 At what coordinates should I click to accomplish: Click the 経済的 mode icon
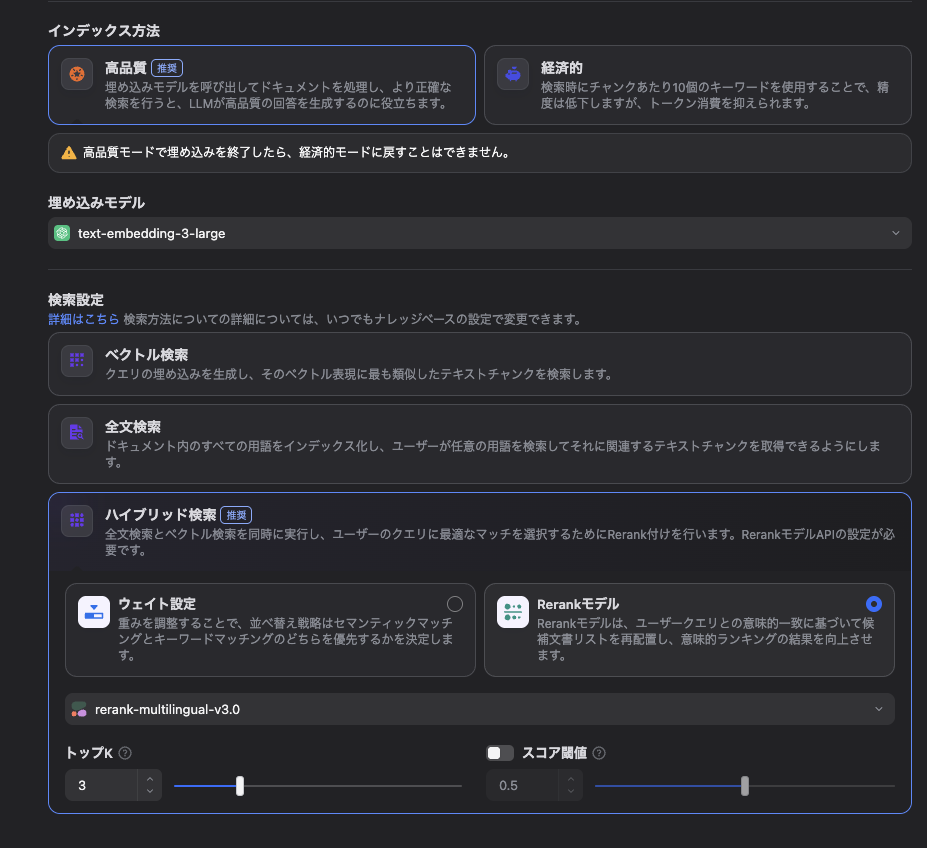pyautogui.click(x=513, y=73)
